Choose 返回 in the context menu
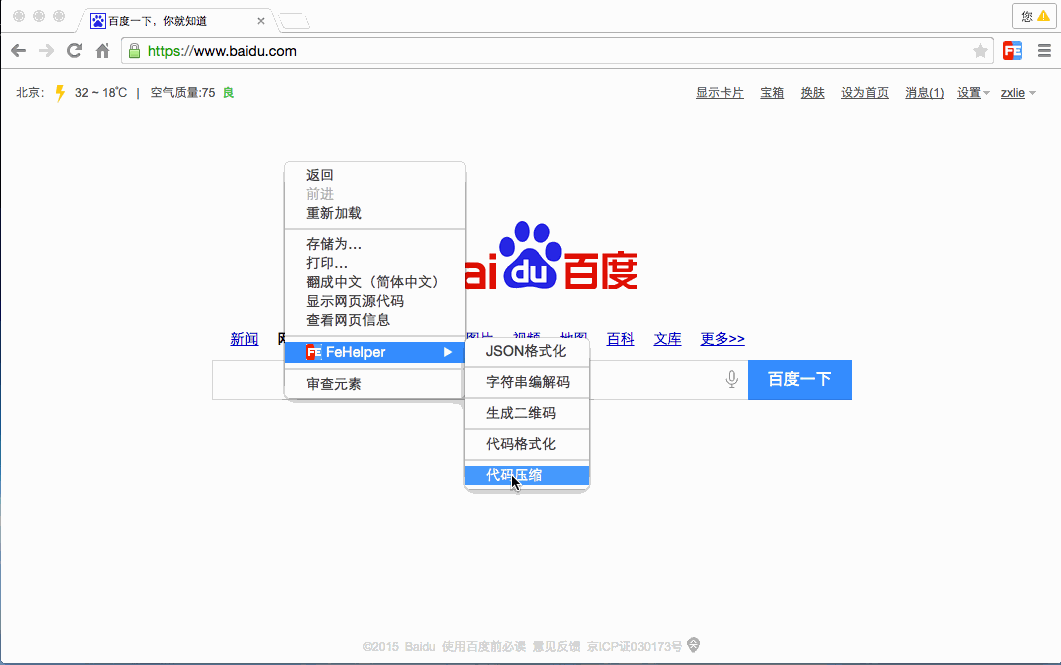This screenshot has width=1061, height=665. pyautogui.click(x=375, y=175)
